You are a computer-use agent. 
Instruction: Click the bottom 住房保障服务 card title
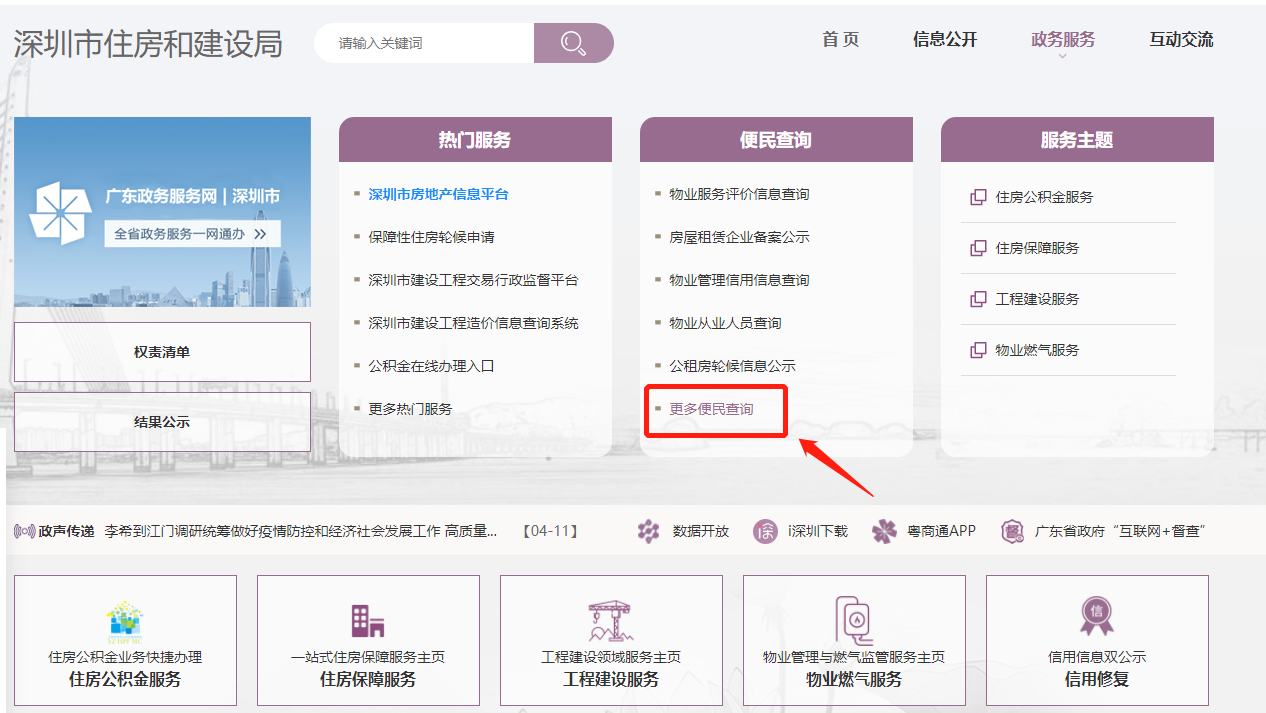[x=368, y=680]
